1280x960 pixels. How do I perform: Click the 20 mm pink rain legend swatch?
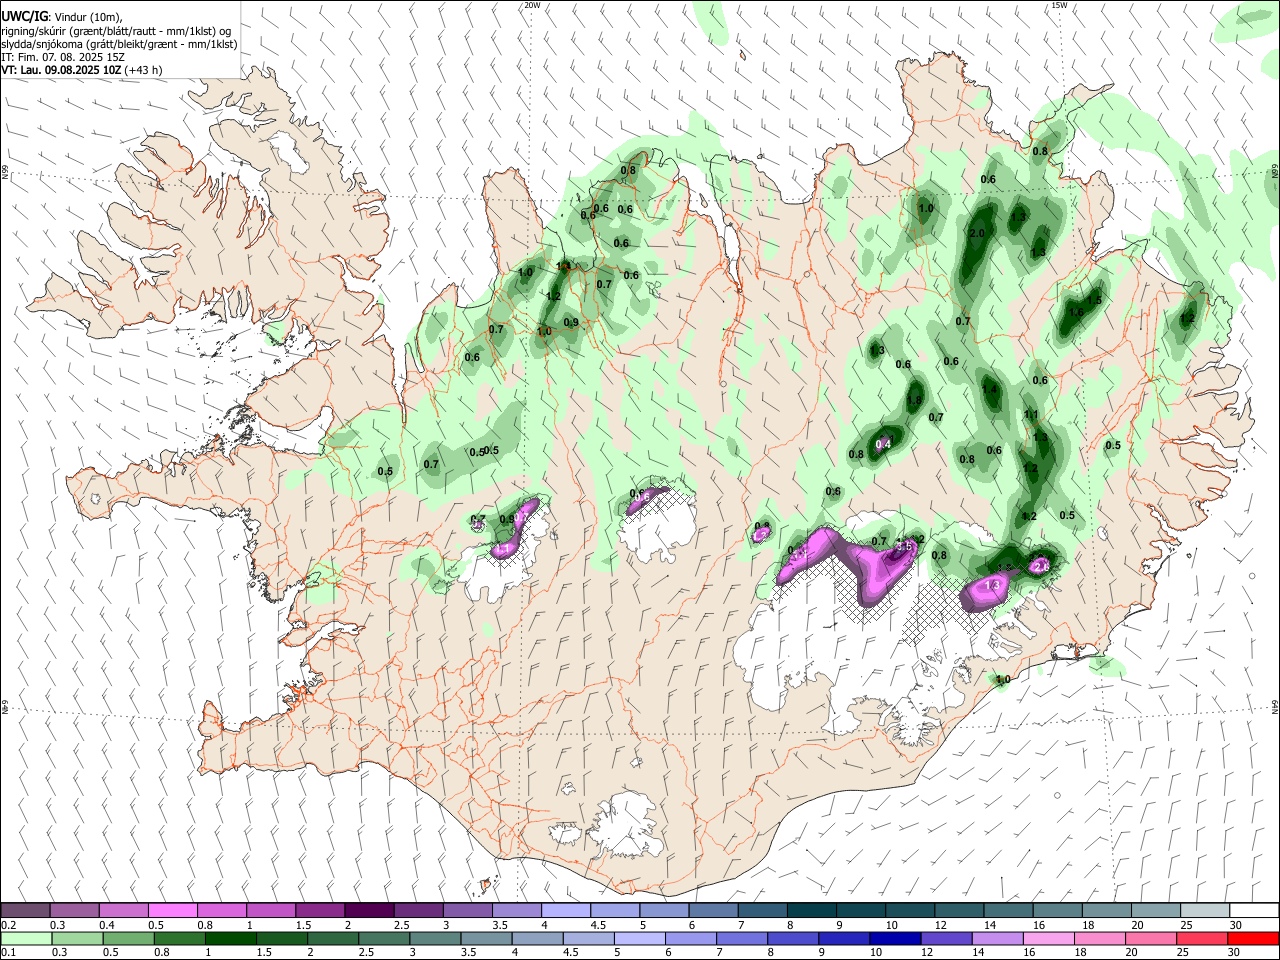pyautogui.click(x=1151, y=939)
